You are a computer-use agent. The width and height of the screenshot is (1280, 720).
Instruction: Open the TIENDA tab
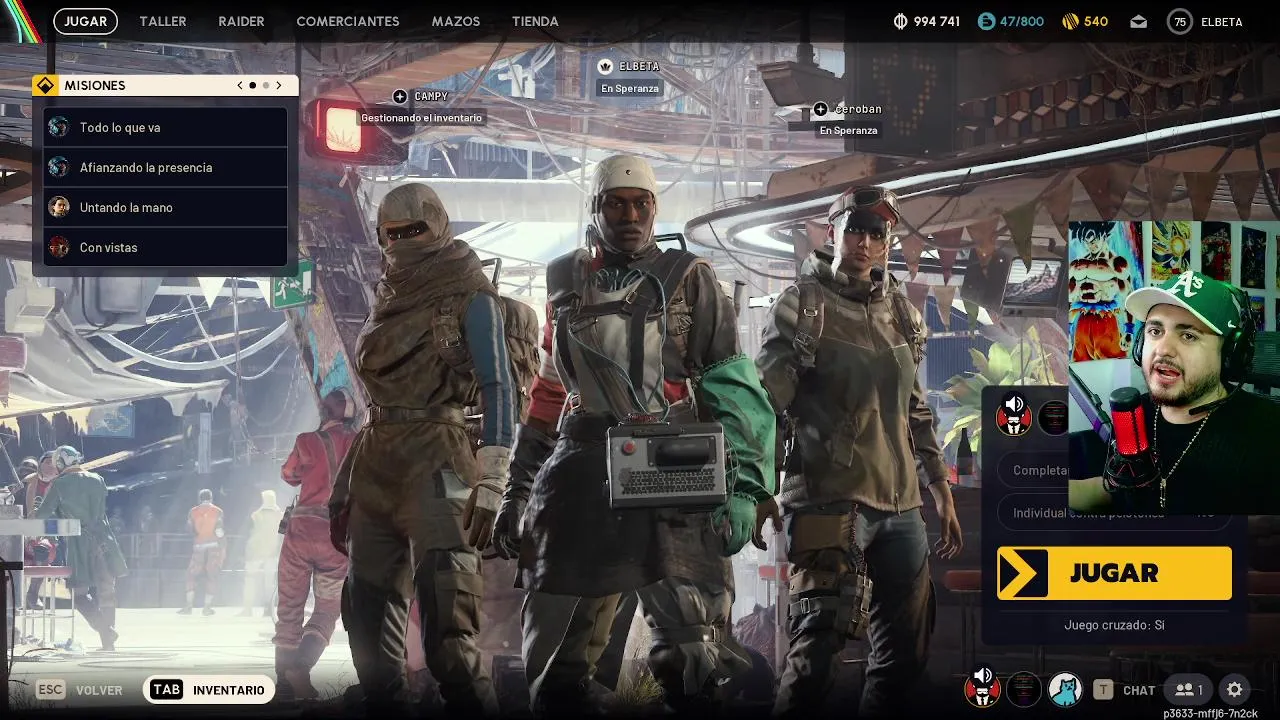[x=535, y=21]
